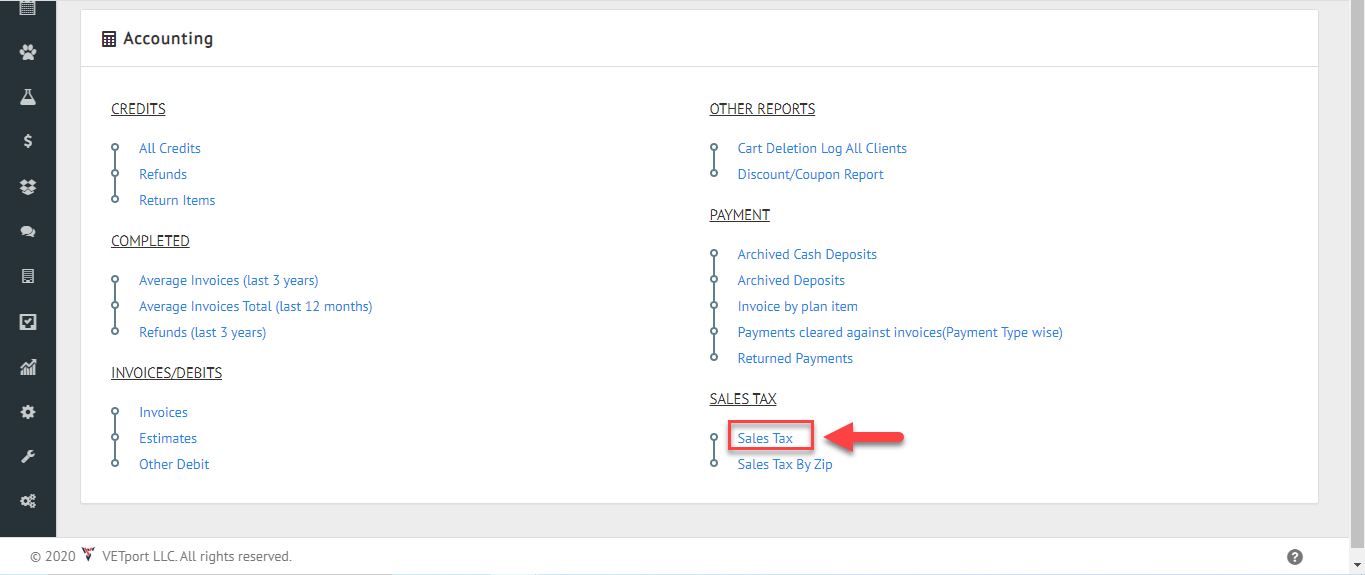
Task: Click the CREDITS section heading
Action: [x=138, y=109]
